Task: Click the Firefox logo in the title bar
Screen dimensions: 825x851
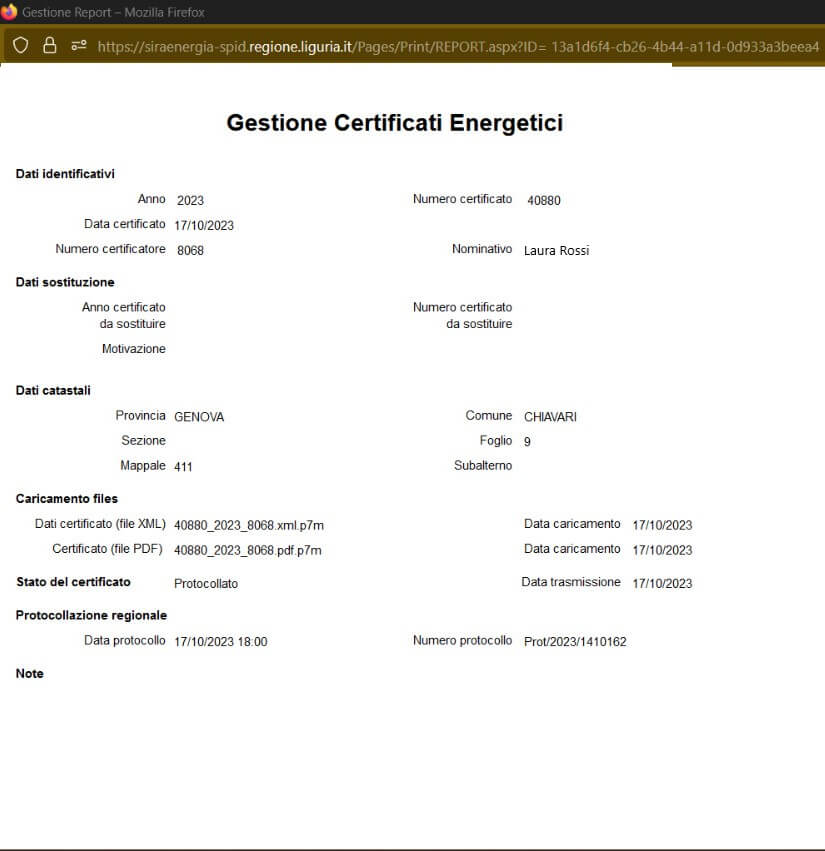Action: 8,11
